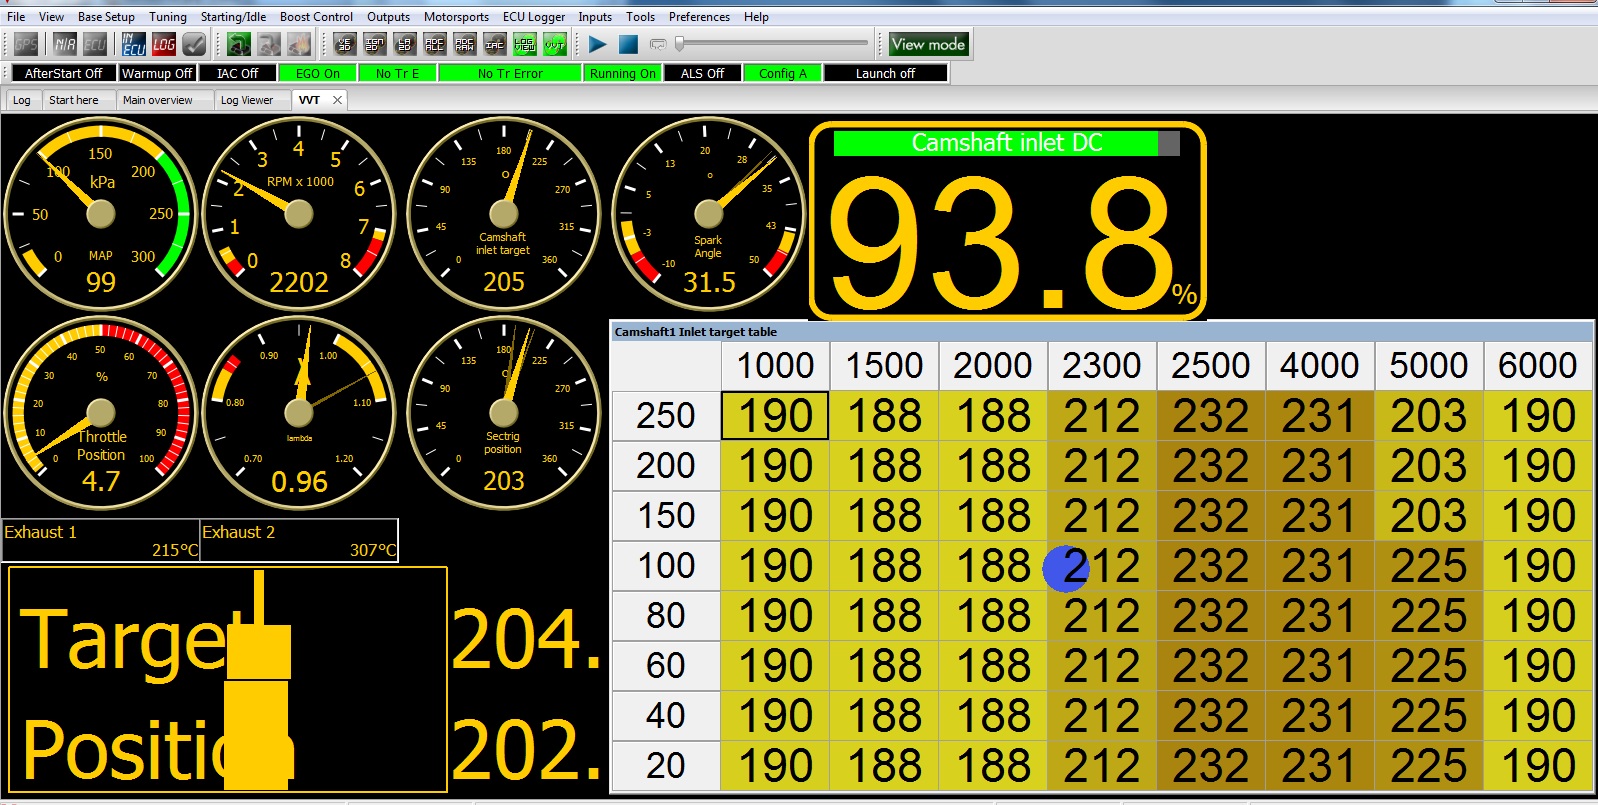Image resolution: width=1598 pixels, height=805 pixels.
Task: Open the ECU Logger menu
Action: click(x=533, y=17)
